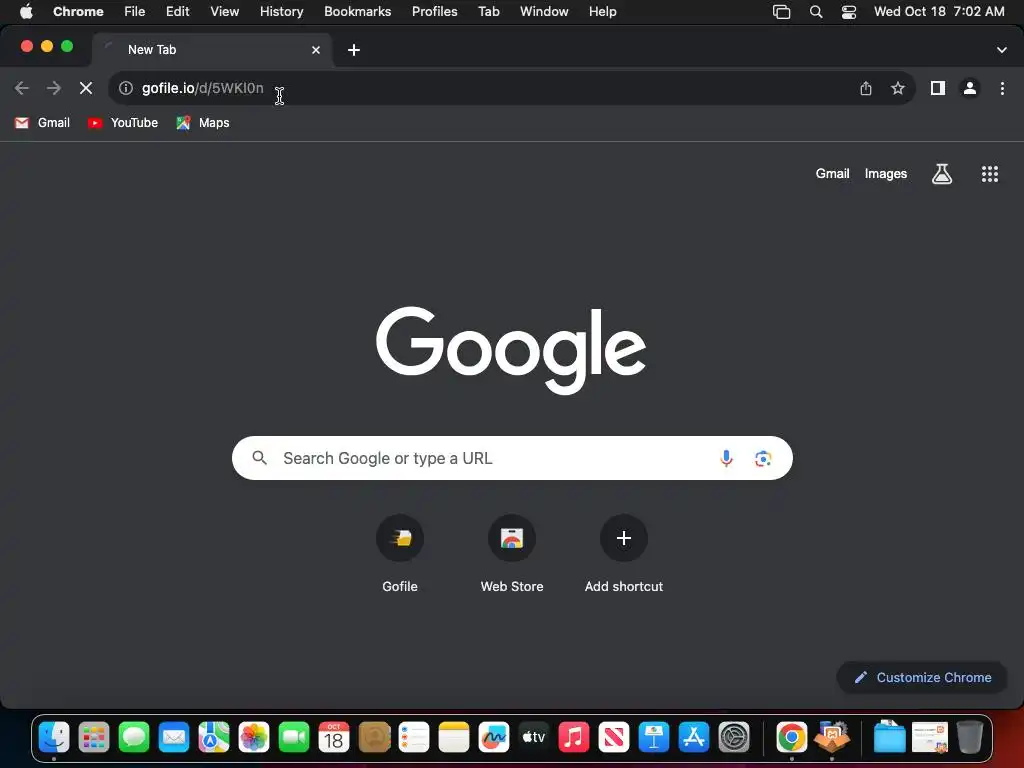Viewport: 1024px width, 768px height.
Task: Open Gmail bookmark in bookmarks bar
Action: [42, 123]
